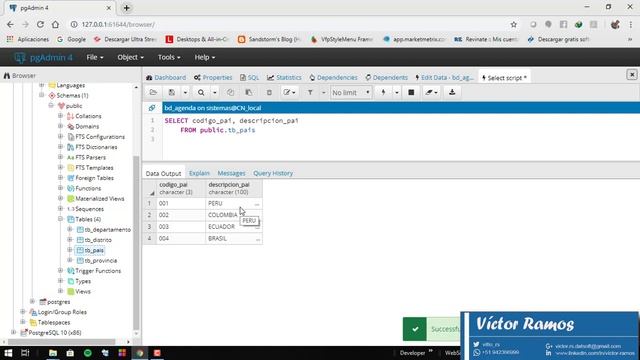Open the Edit Data bd_ag tab
Image resolution: width=640 pixels, height=360 pixels.
444,78
